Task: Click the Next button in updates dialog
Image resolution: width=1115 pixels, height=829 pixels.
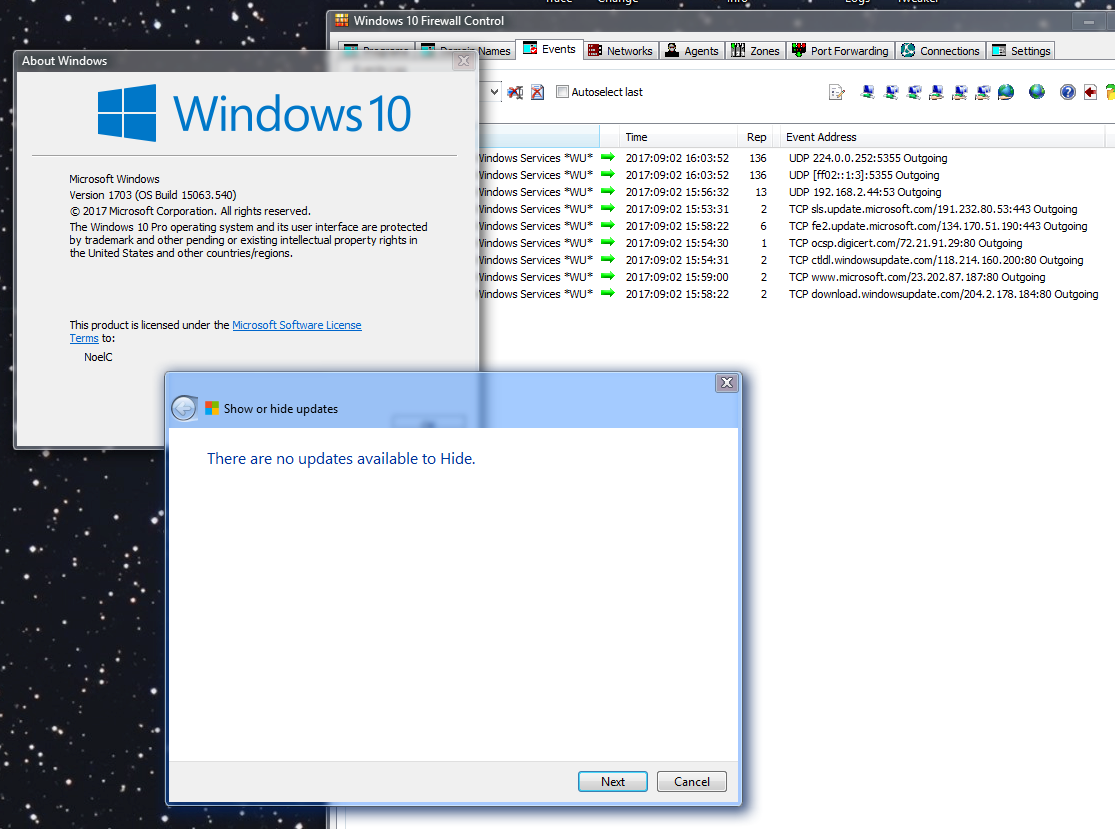Action: click(613, 781)
